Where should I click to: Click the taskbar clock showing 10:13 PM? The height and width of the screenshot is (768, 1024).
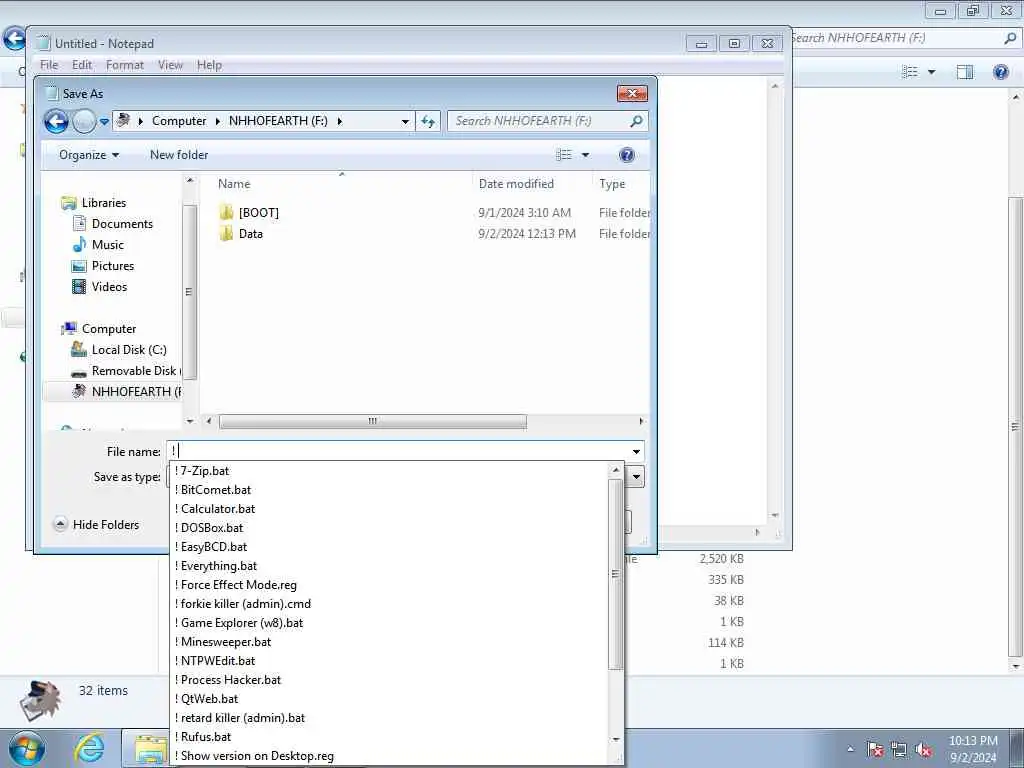pyautogui.click(x=973, y=749)
